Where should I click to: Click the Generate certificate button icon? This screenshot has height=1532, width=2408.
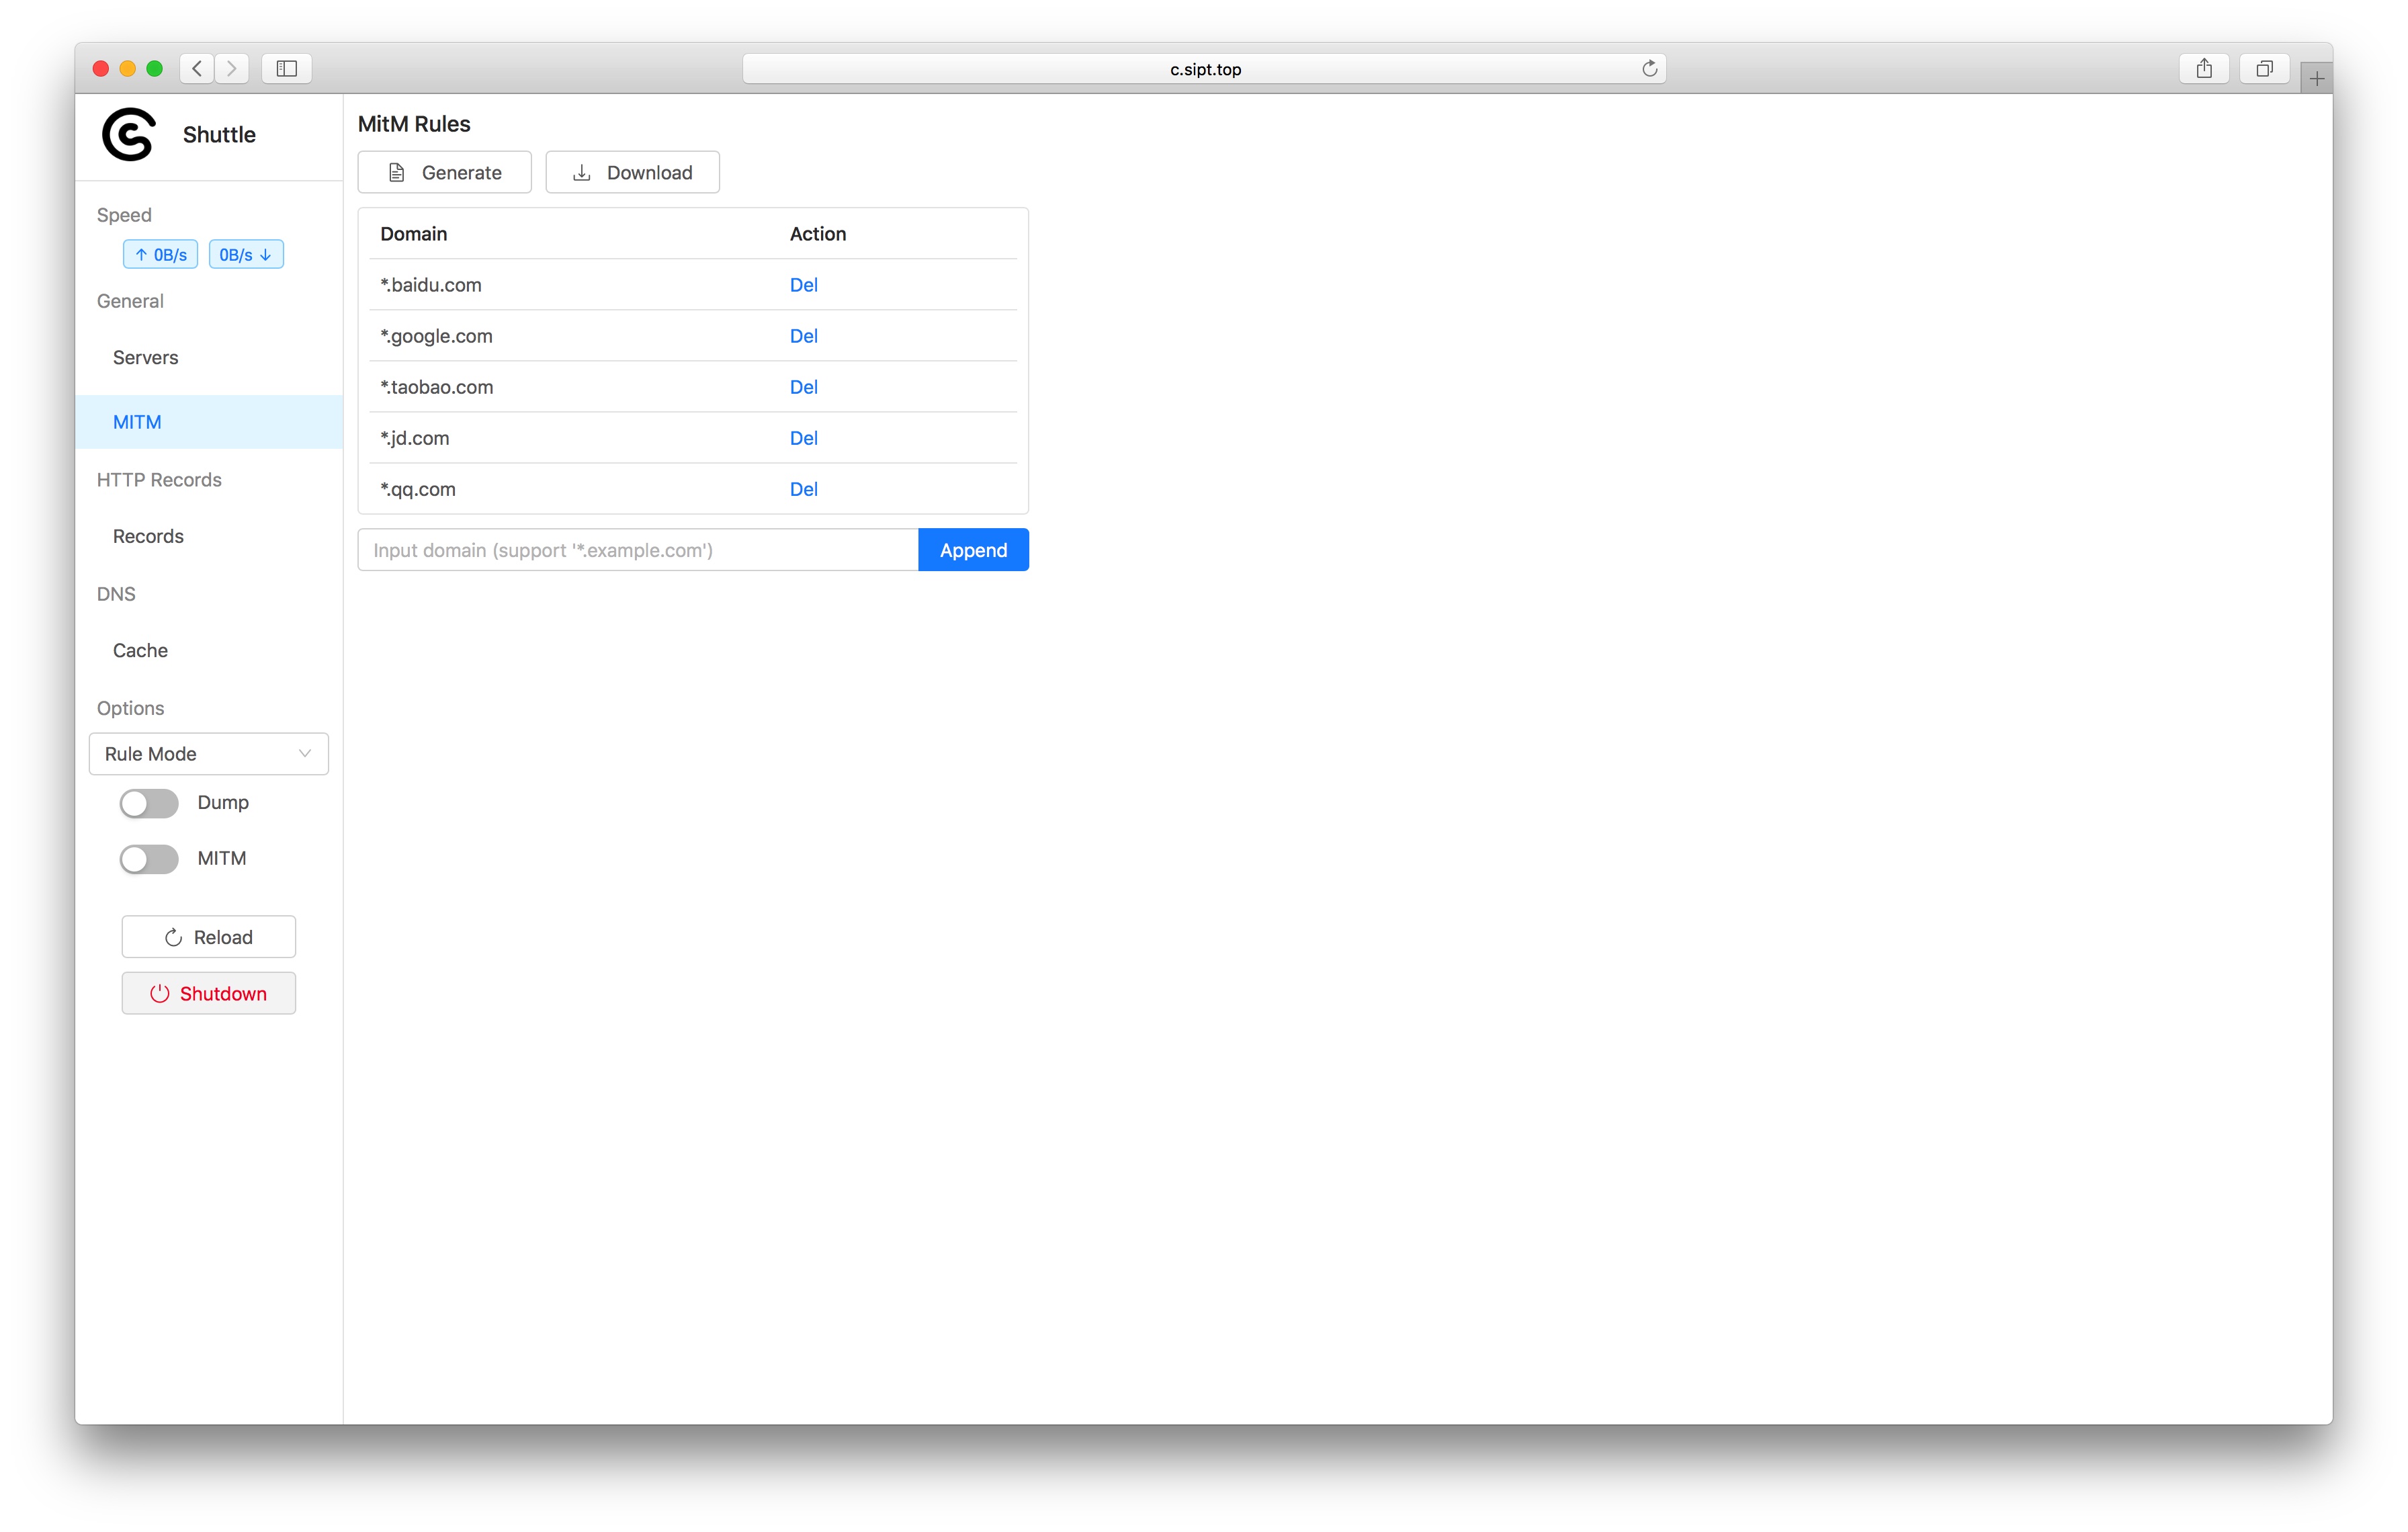[x=396, y=172]
